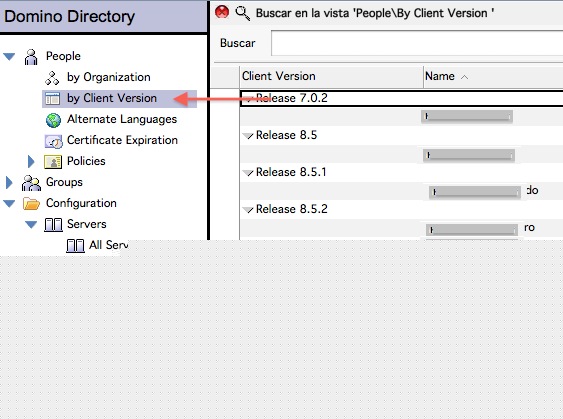Click the People person icon
Screen dimensions: 563x419
point(31,57)
